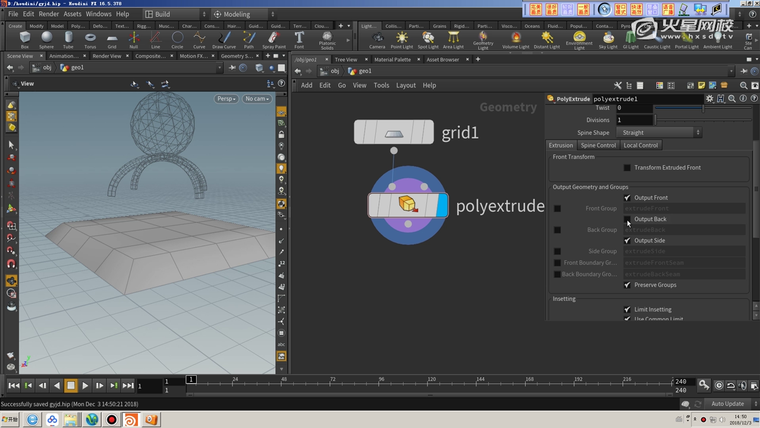
Task: Open the Render menu
Action: 49,14
